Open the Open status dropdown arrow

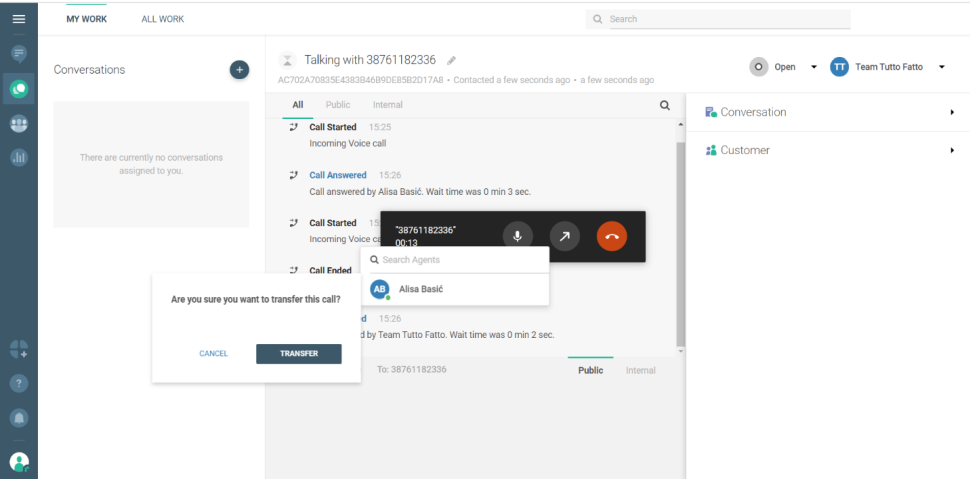point(813,67)
